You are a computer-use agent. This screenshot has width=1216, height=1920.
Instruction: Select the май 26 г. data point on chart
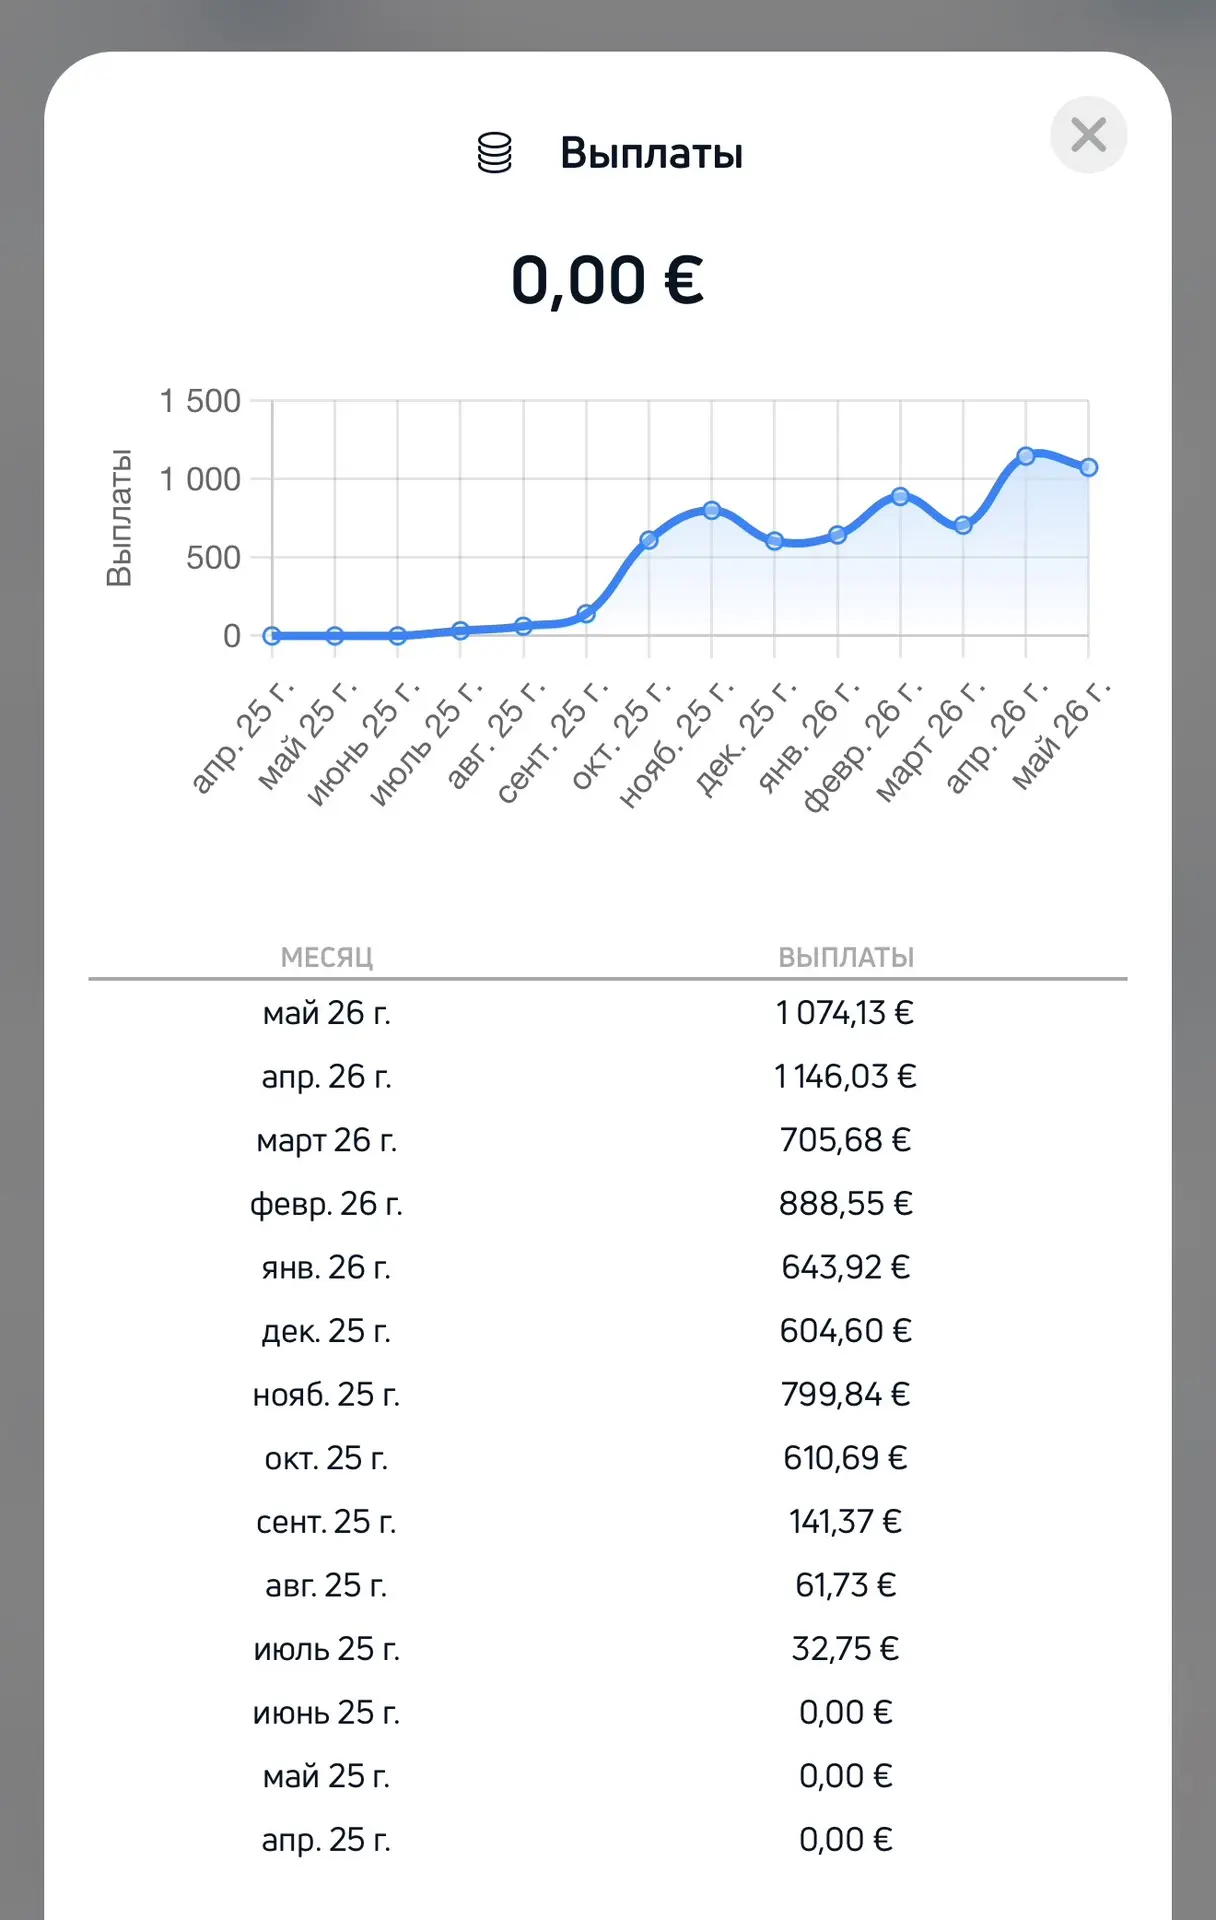pyautogui.click(x=1088, y=467)
